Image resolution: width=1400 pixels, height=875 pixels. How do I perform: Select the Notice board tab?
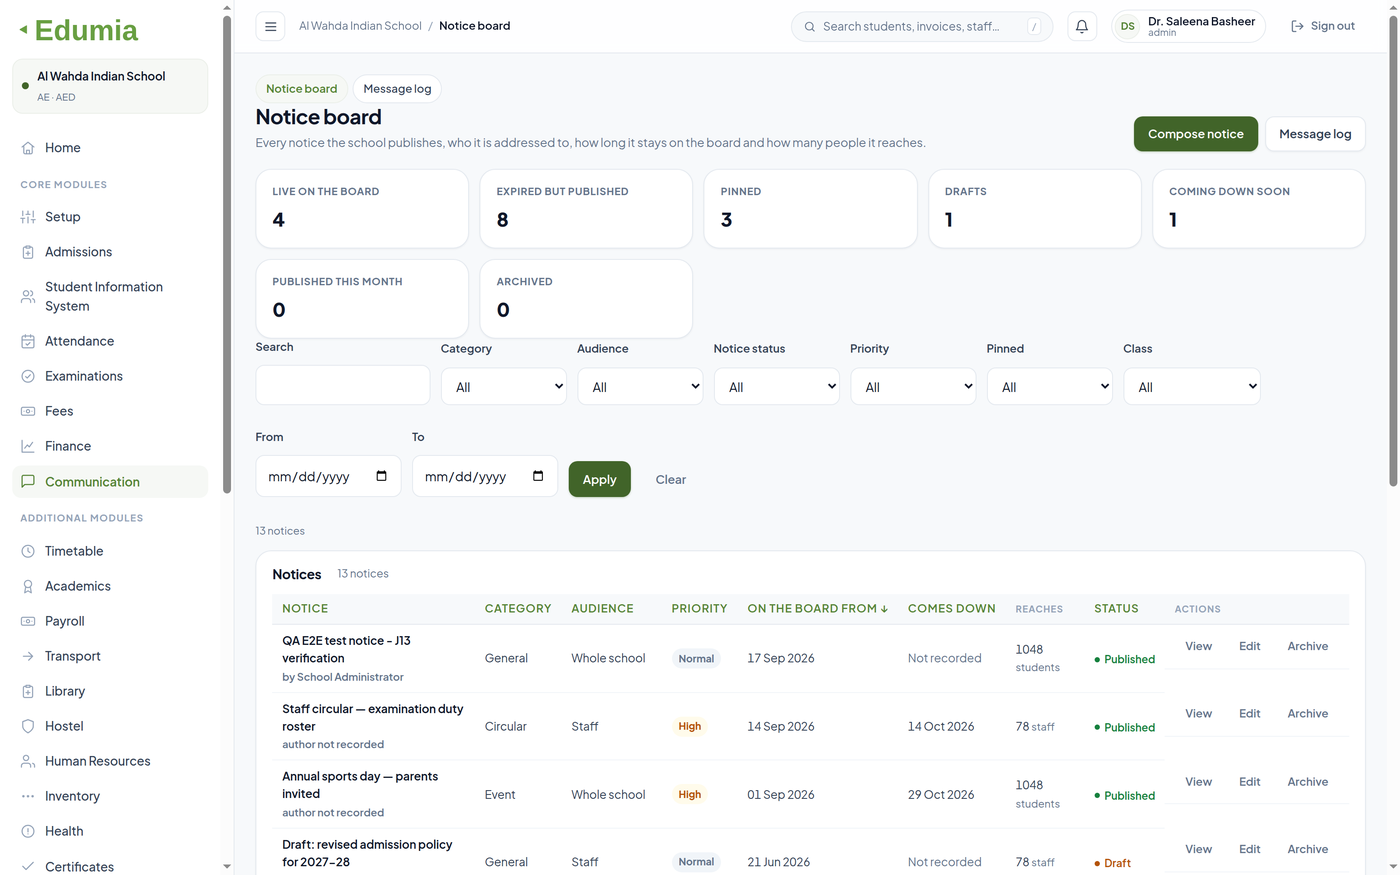301,89
